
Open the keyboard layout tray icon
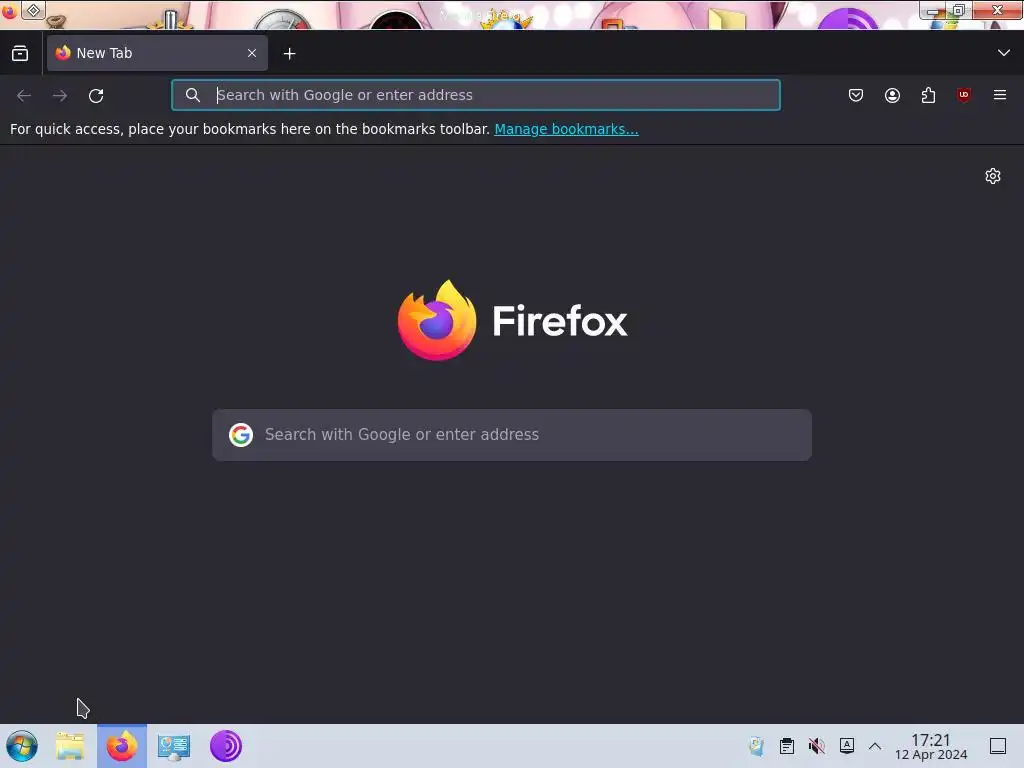pos(846,746)
